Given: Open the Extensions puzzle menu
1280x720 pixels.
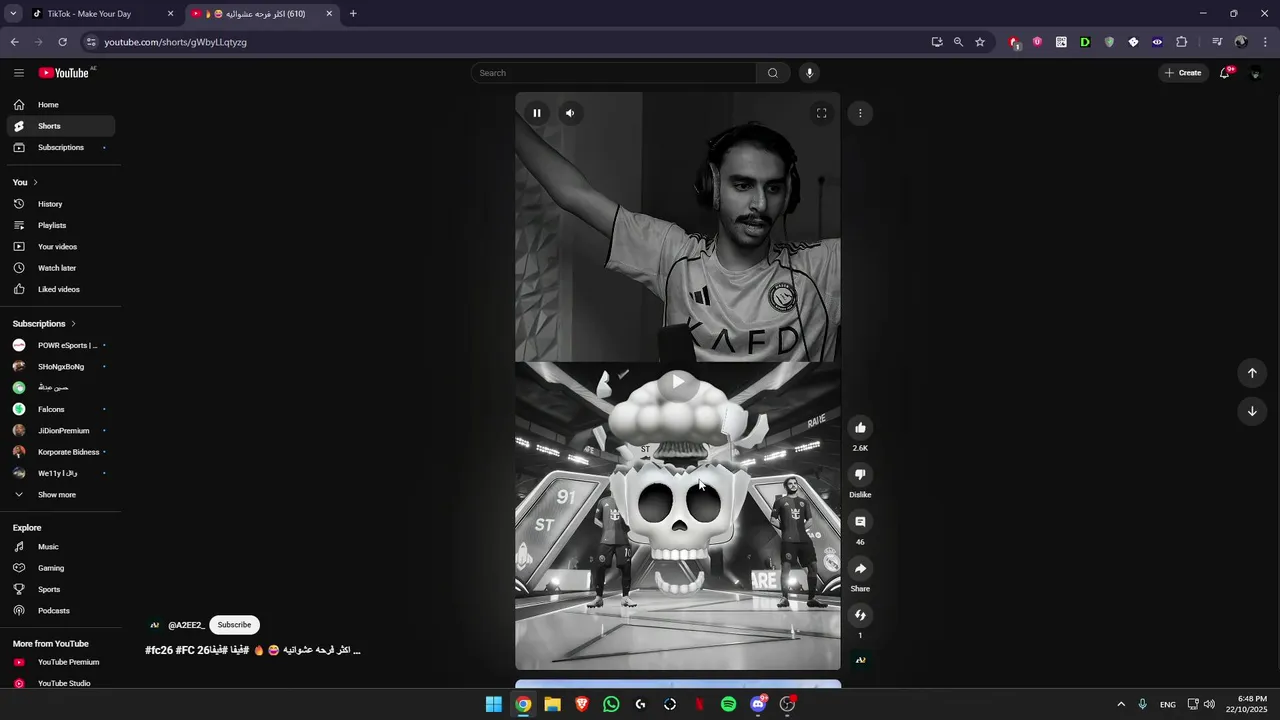Looking at the screenshot, I should pos(1181,42).
